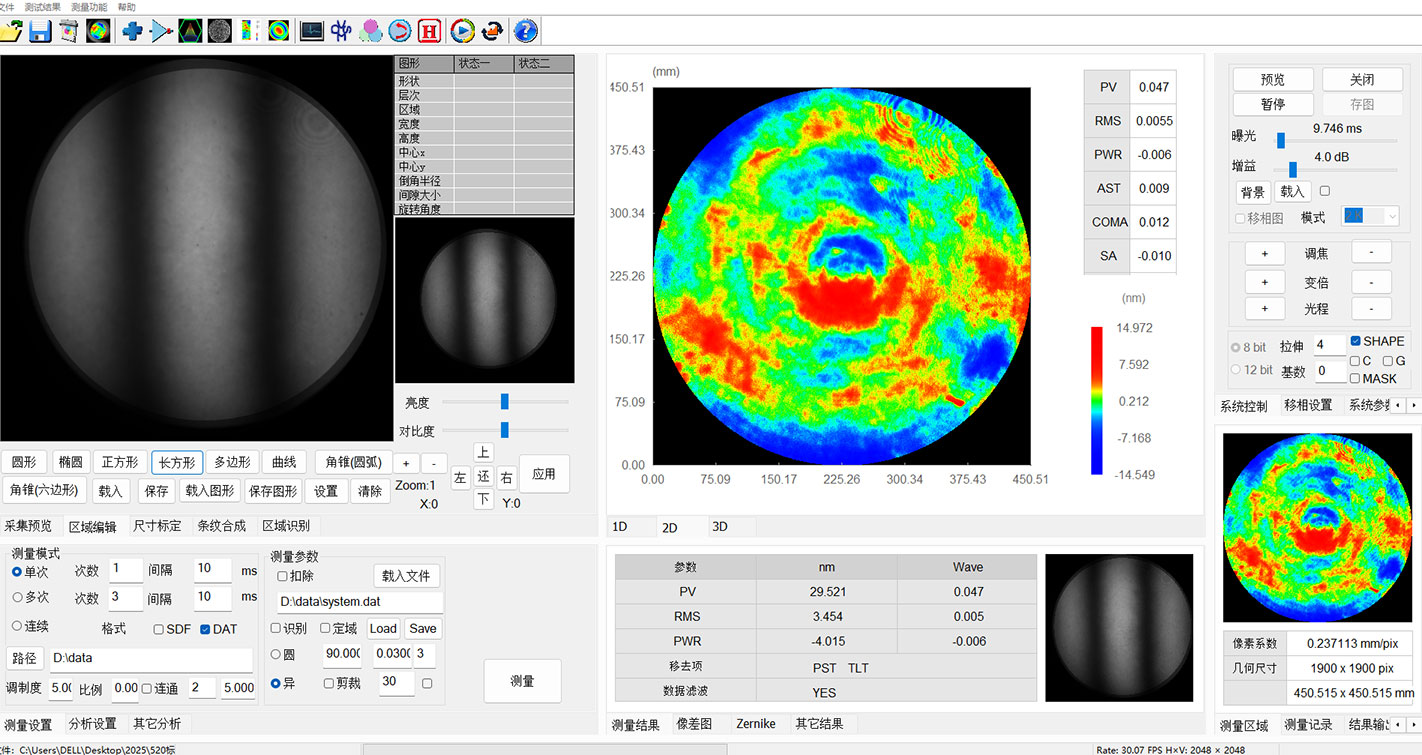The height and width of the screenshot is (755, 1422).
Task: Click the open folder toolbar icon
Action: 11,31
